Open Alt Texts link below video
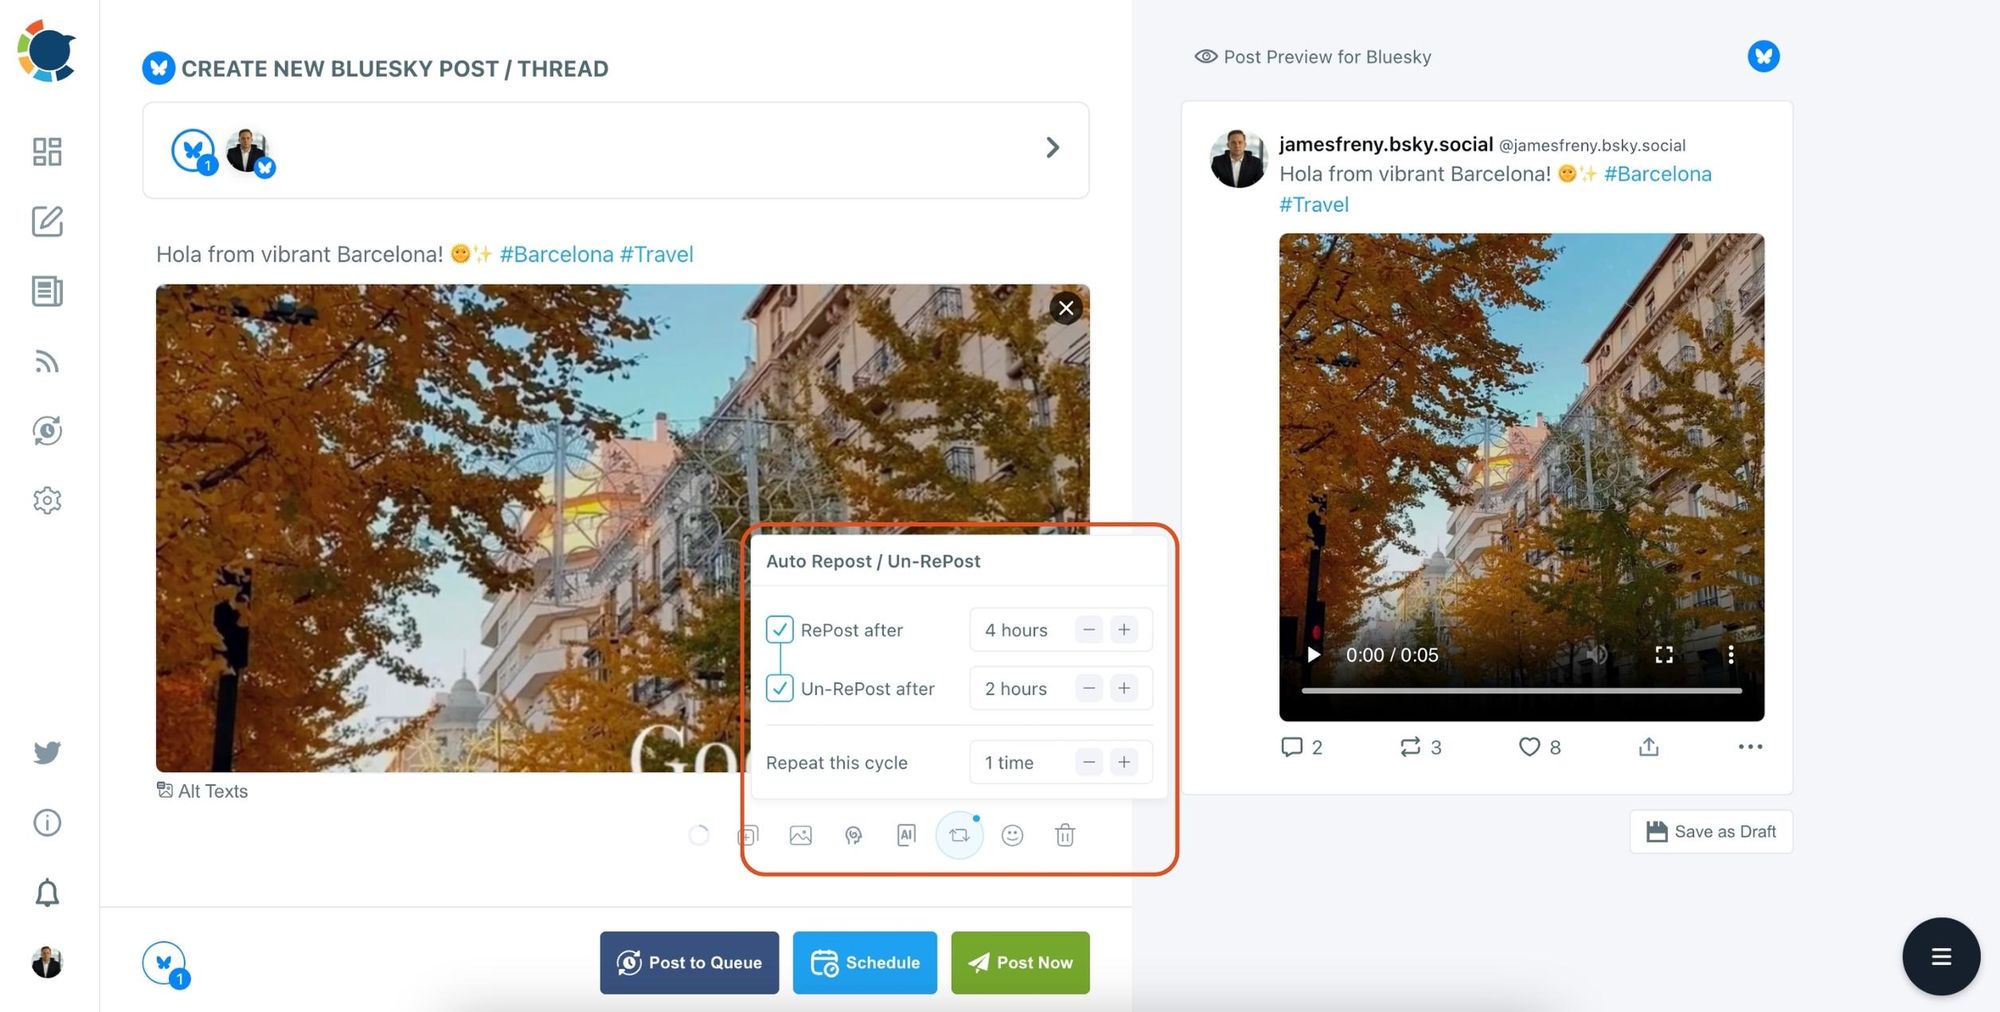Viewport: 2000px width, 1012px height. point(202,791)
